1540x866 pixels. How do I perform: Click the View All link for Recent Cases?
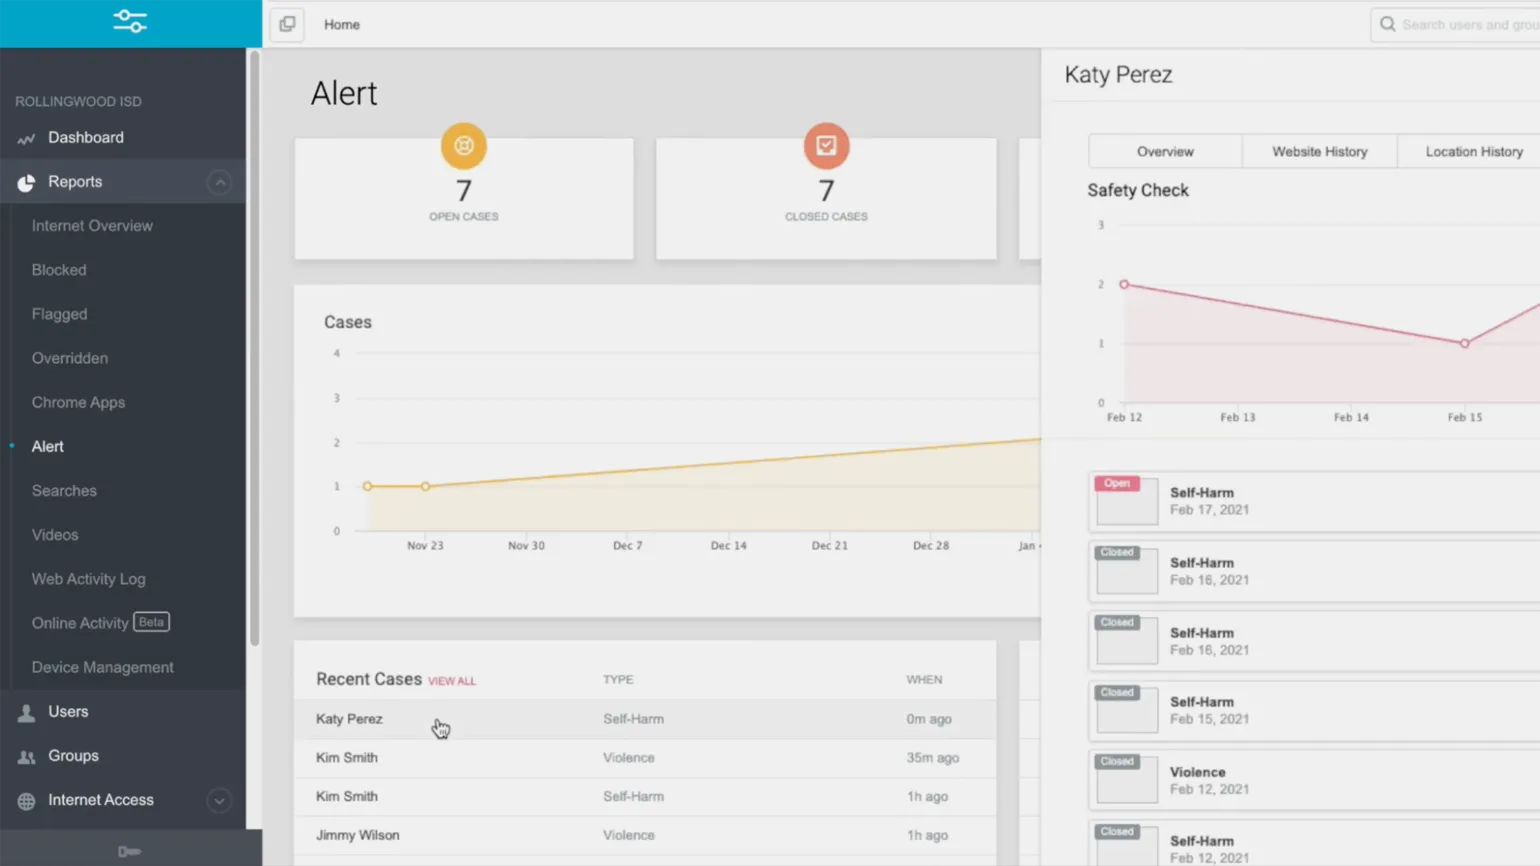click(452, 681)
